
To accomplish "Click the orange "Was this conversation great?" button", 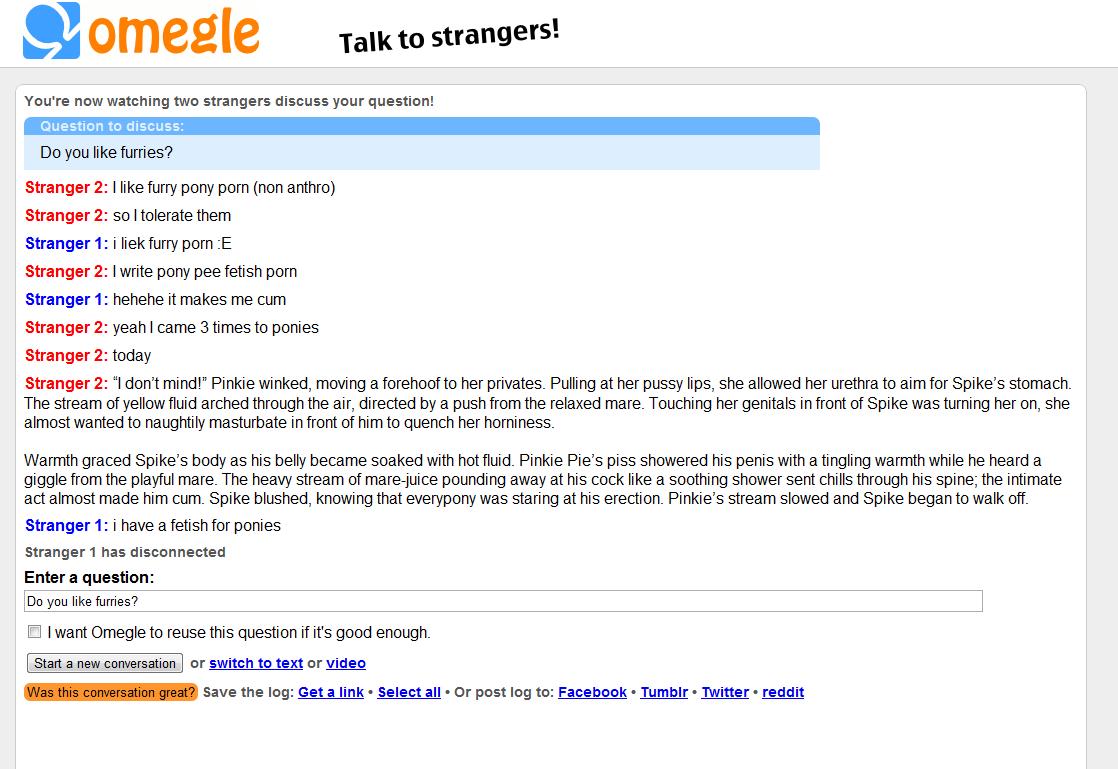I will point(111,692).
